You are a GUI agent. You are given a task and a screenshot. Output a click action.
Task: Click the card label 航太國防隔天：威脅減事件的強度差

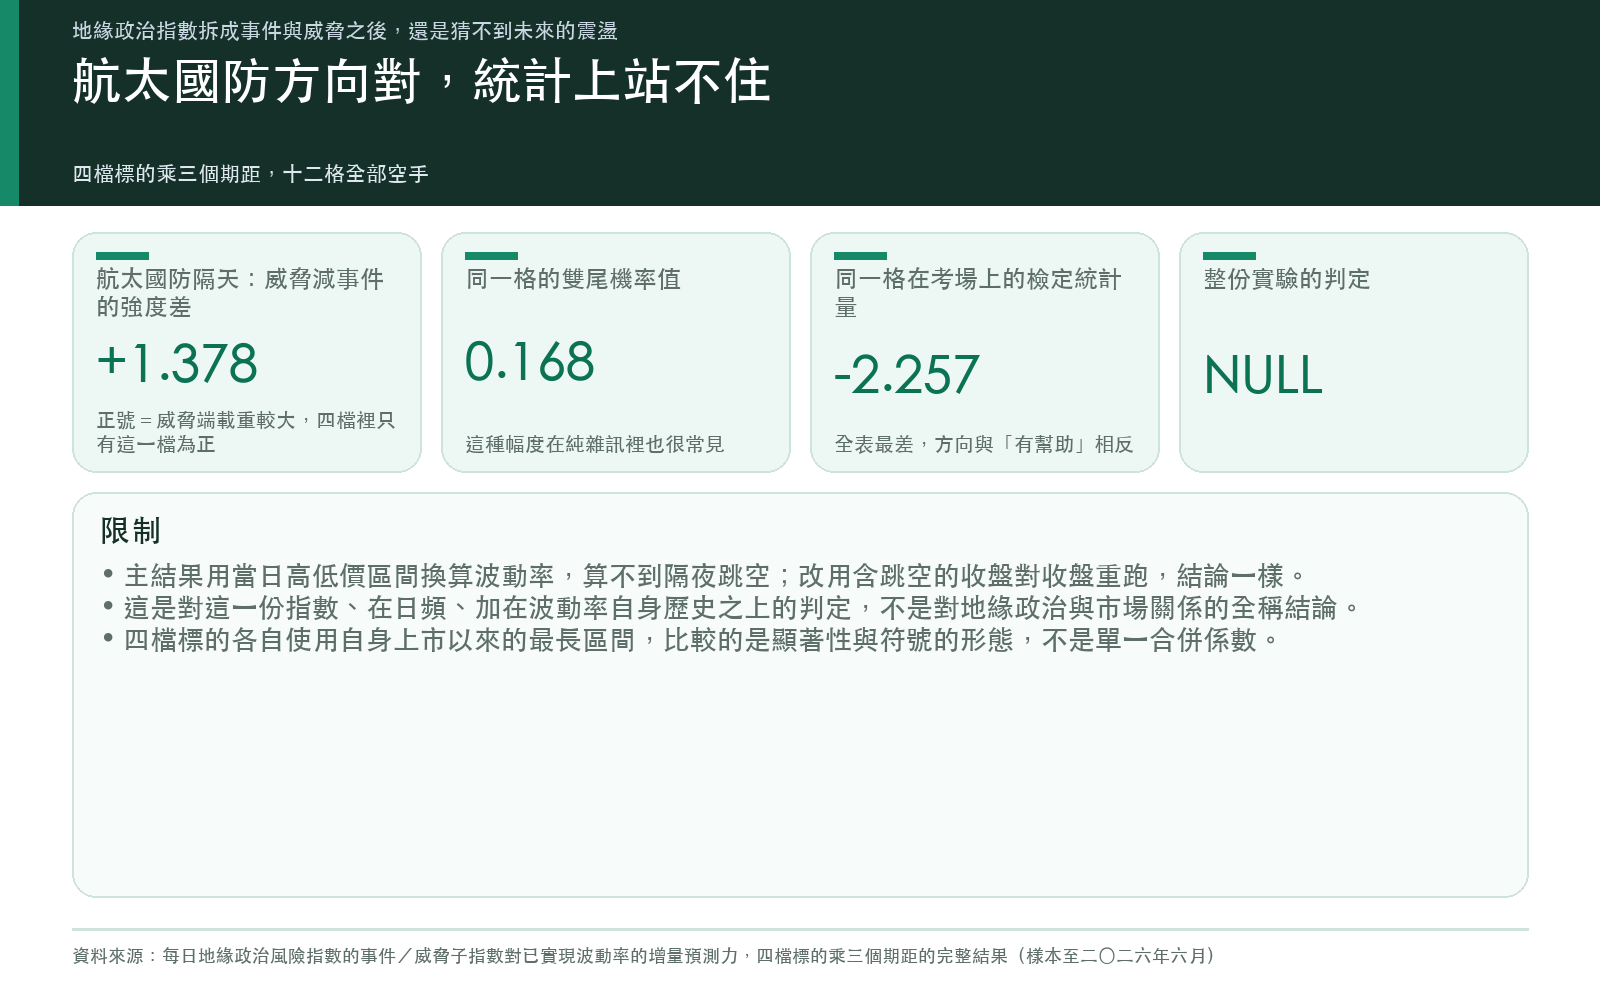(240, 293)
